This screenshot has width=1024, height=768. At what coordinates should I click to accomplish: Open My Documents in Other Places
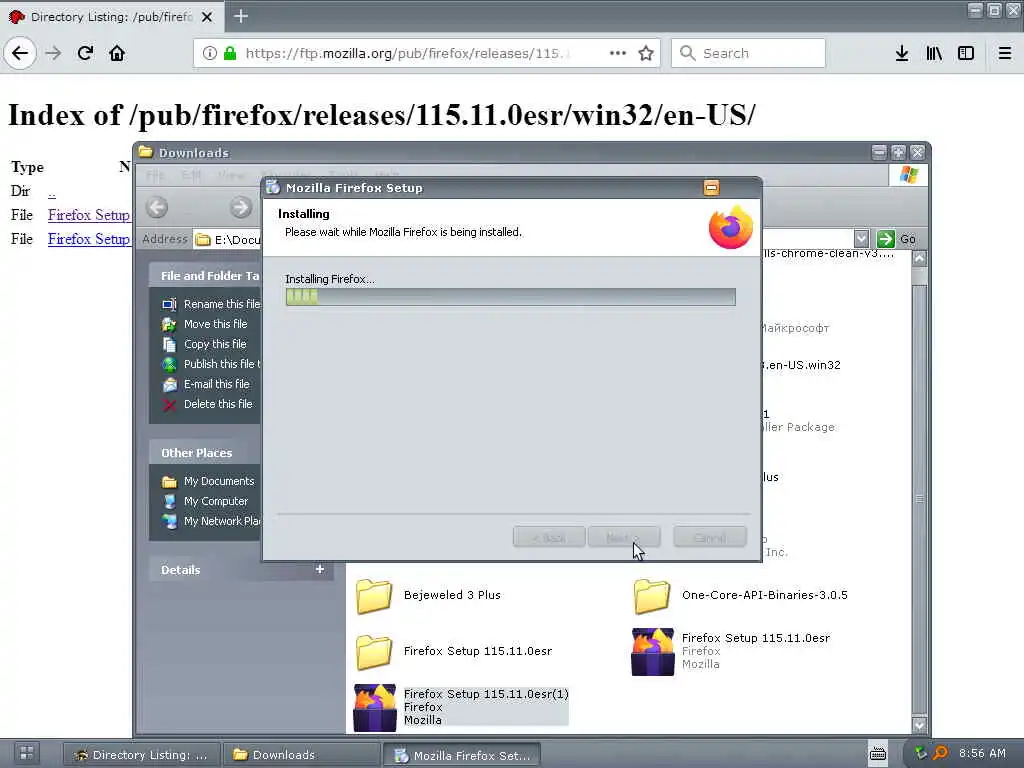pyautogui.click(x=208, y=481)
